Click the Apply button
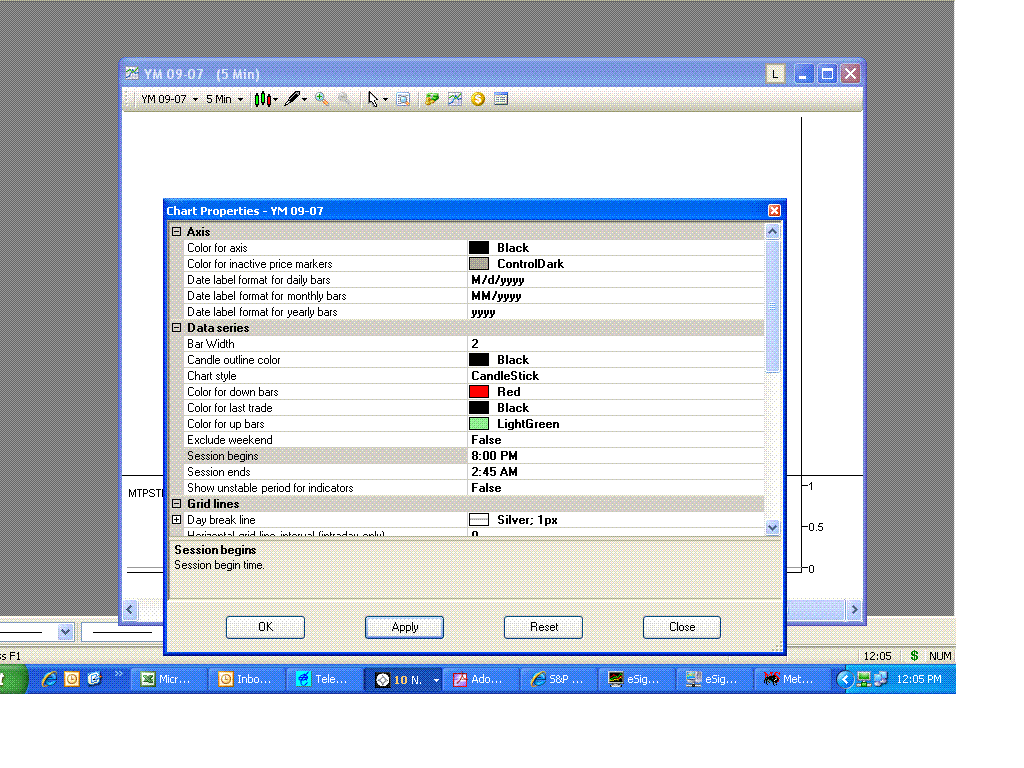The width and height of the screenshot is (1024, 768). tap(404, 627)
